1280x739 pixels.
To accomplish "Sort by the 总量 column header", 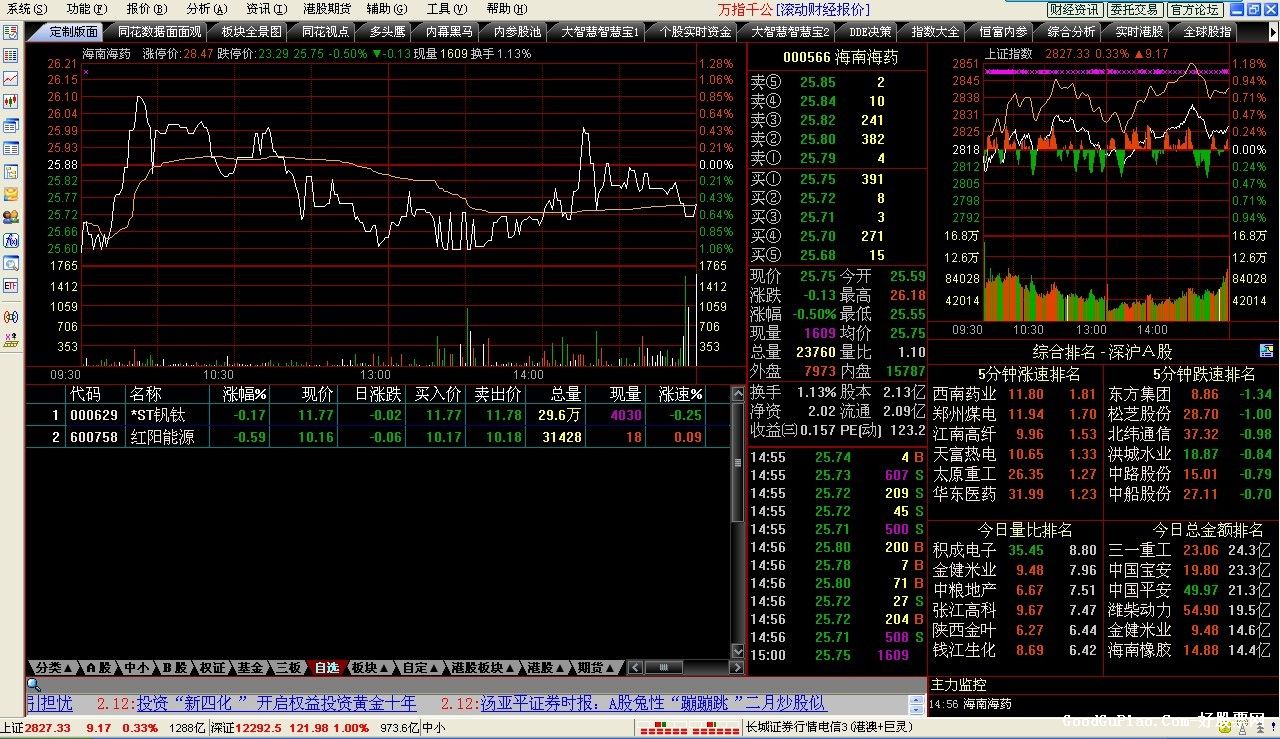I will [565, 394].
